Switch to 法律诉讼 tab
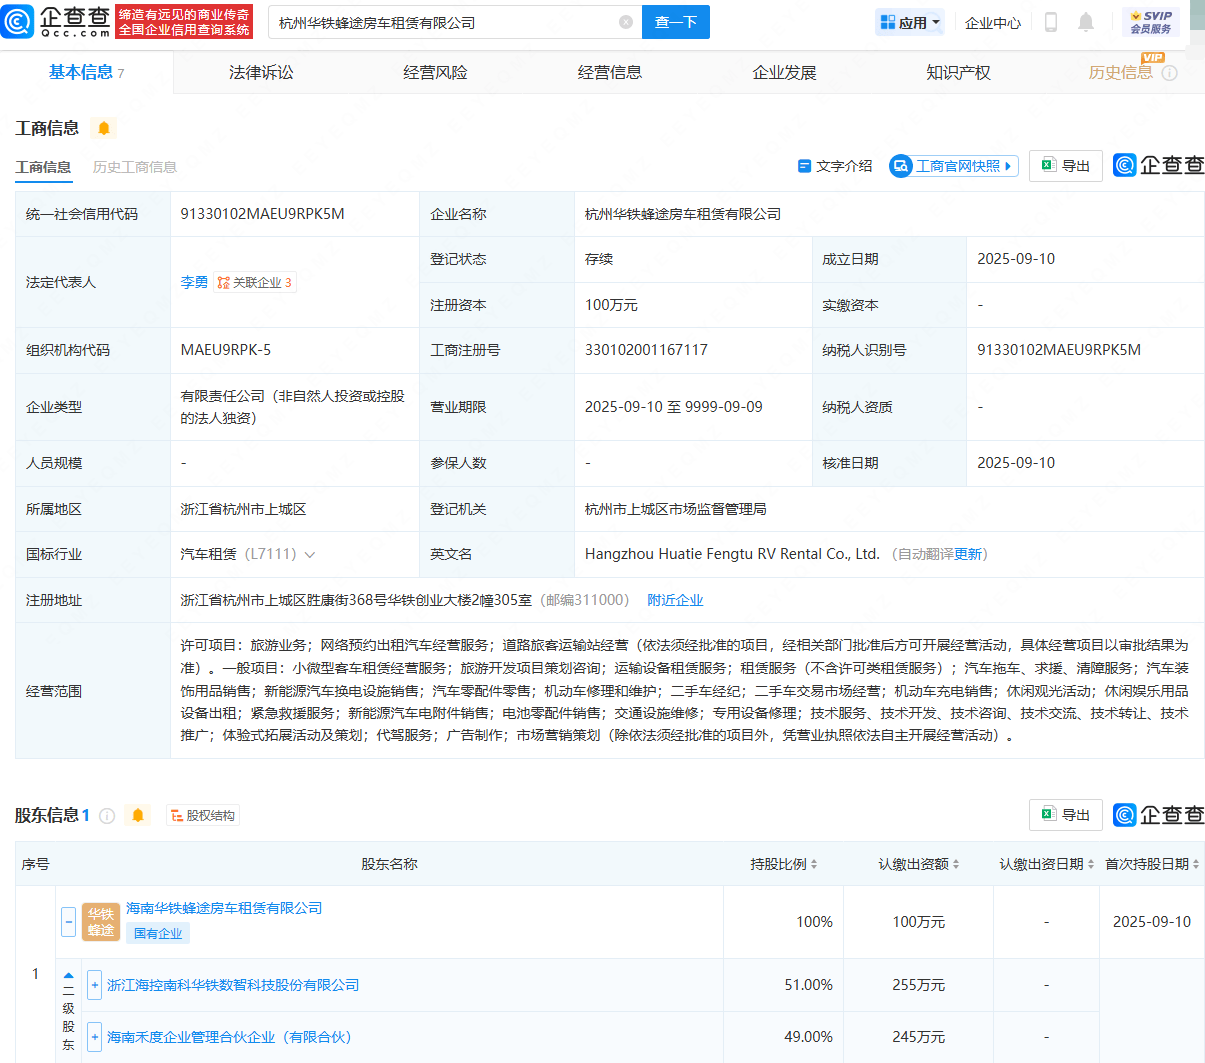Image resolution: width=1205 pixels, height=1063 pixels. pyautogui.click(x=261, y=72)
